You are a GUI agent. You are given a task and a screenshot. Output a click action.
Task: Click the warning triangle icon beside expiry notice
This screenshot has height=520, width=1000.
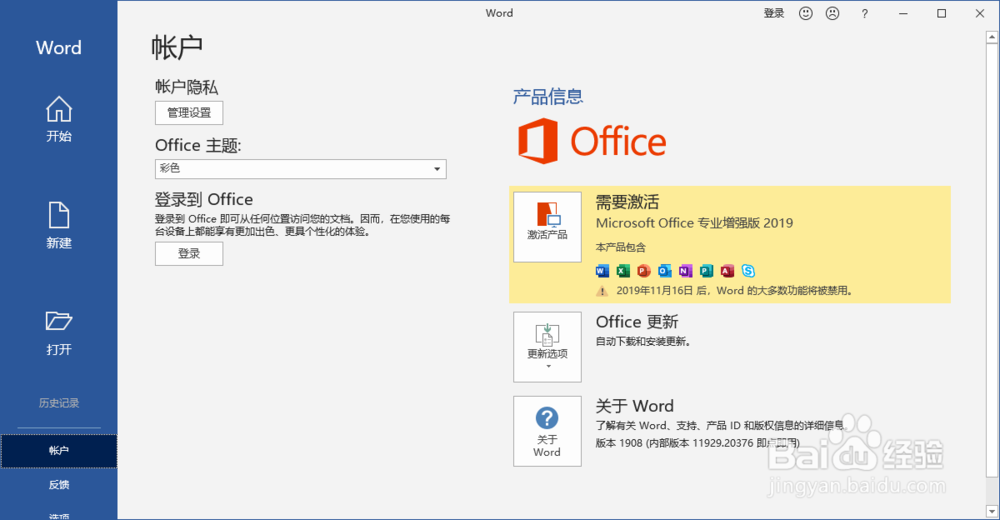(601, 291)
